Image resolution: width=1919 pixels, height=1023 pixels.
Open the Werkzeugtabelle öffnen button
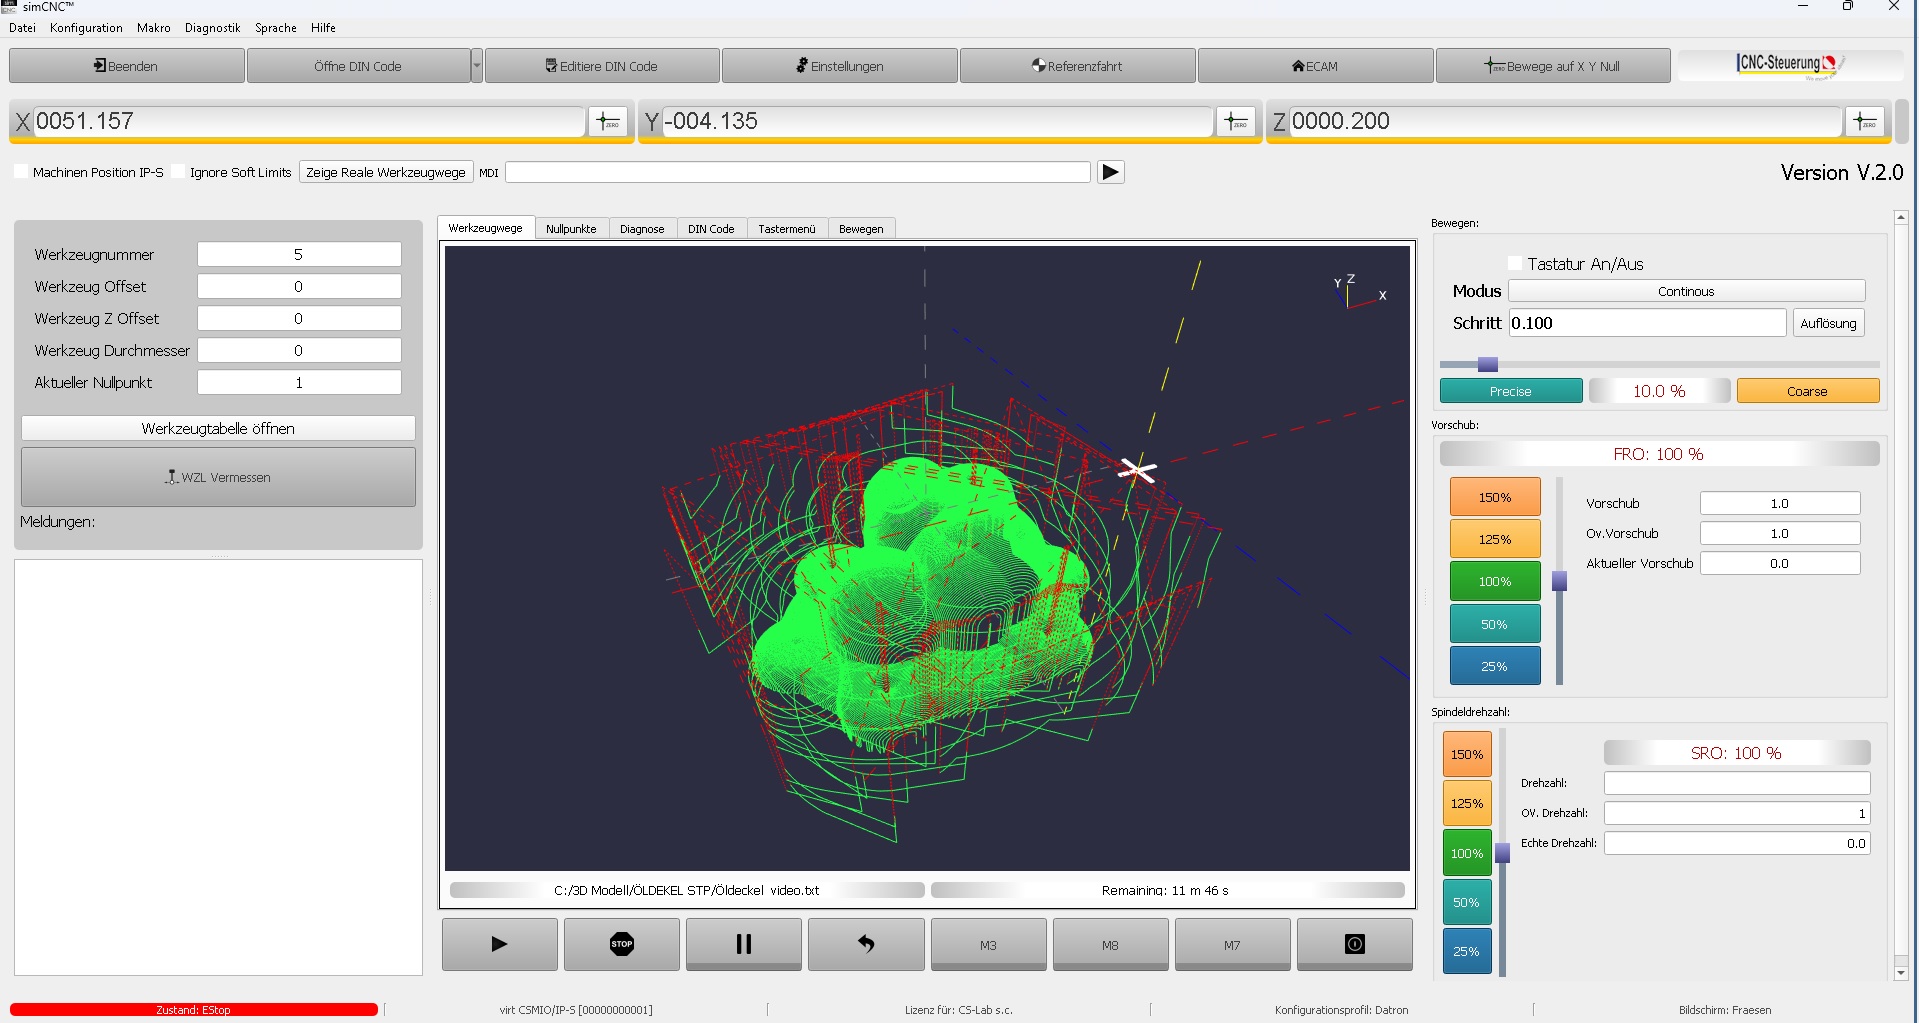[217, 427]
